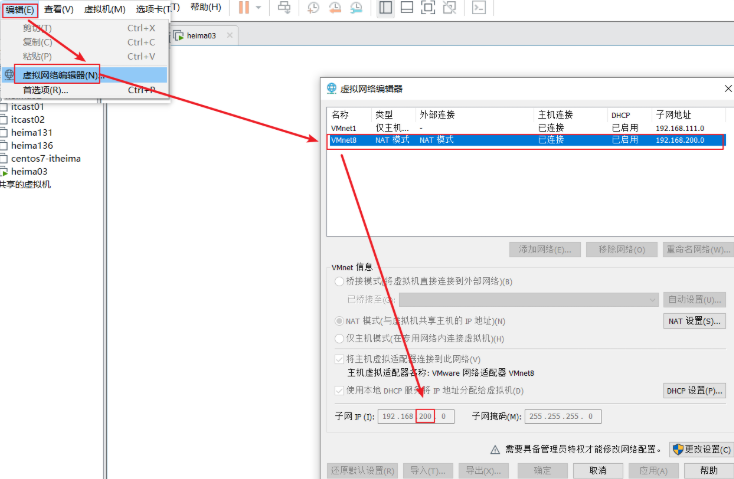
Task: Close the heima03 tab
Action: pyautogui.click(x=229, y=35)
